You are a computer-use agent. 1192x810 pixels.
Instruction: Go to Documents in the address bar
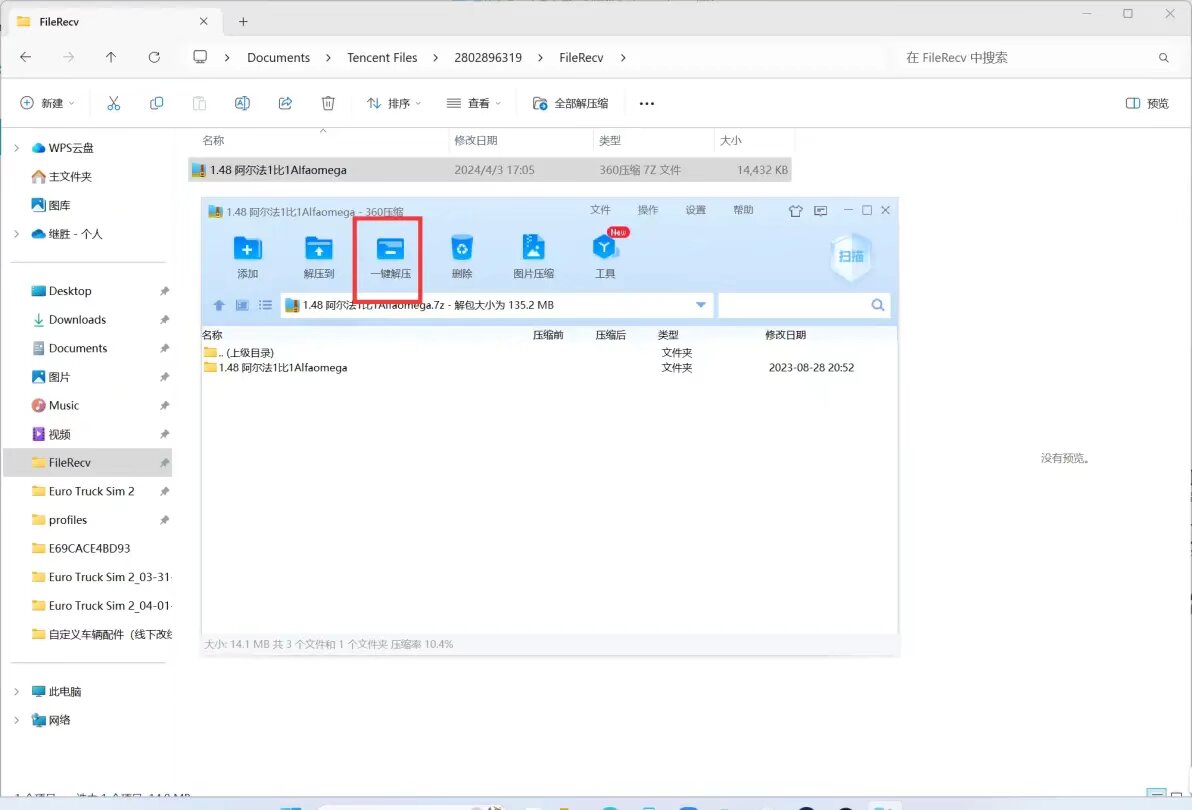[278, 58]
